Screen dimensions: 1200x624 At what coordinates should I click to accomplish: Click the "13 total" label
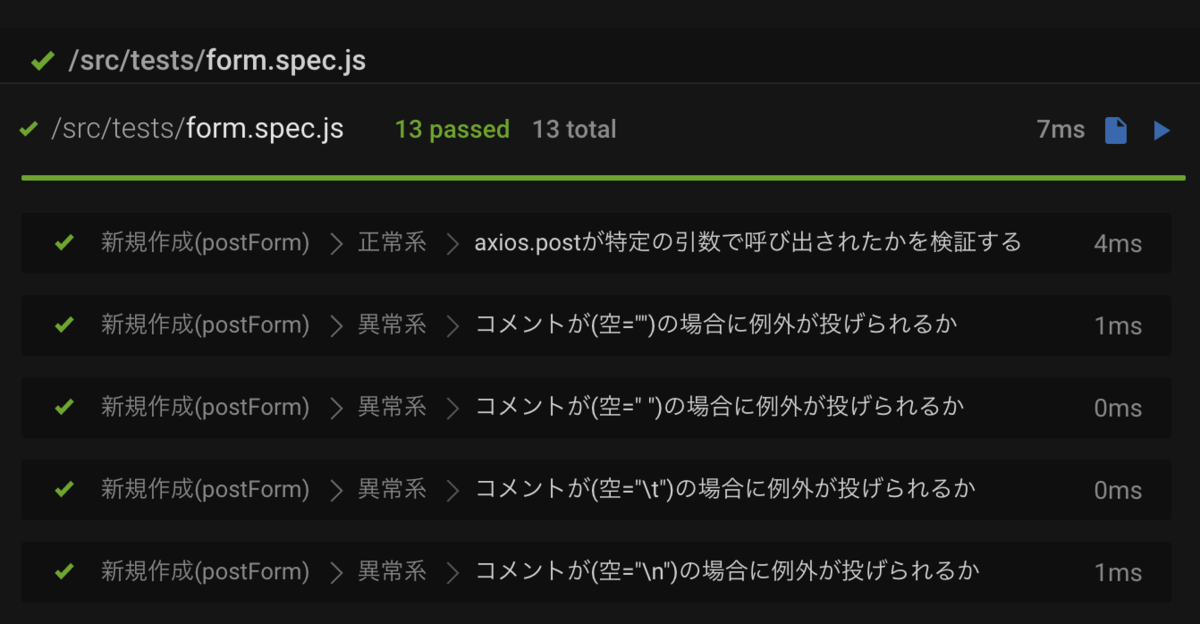tap(574, 129)
